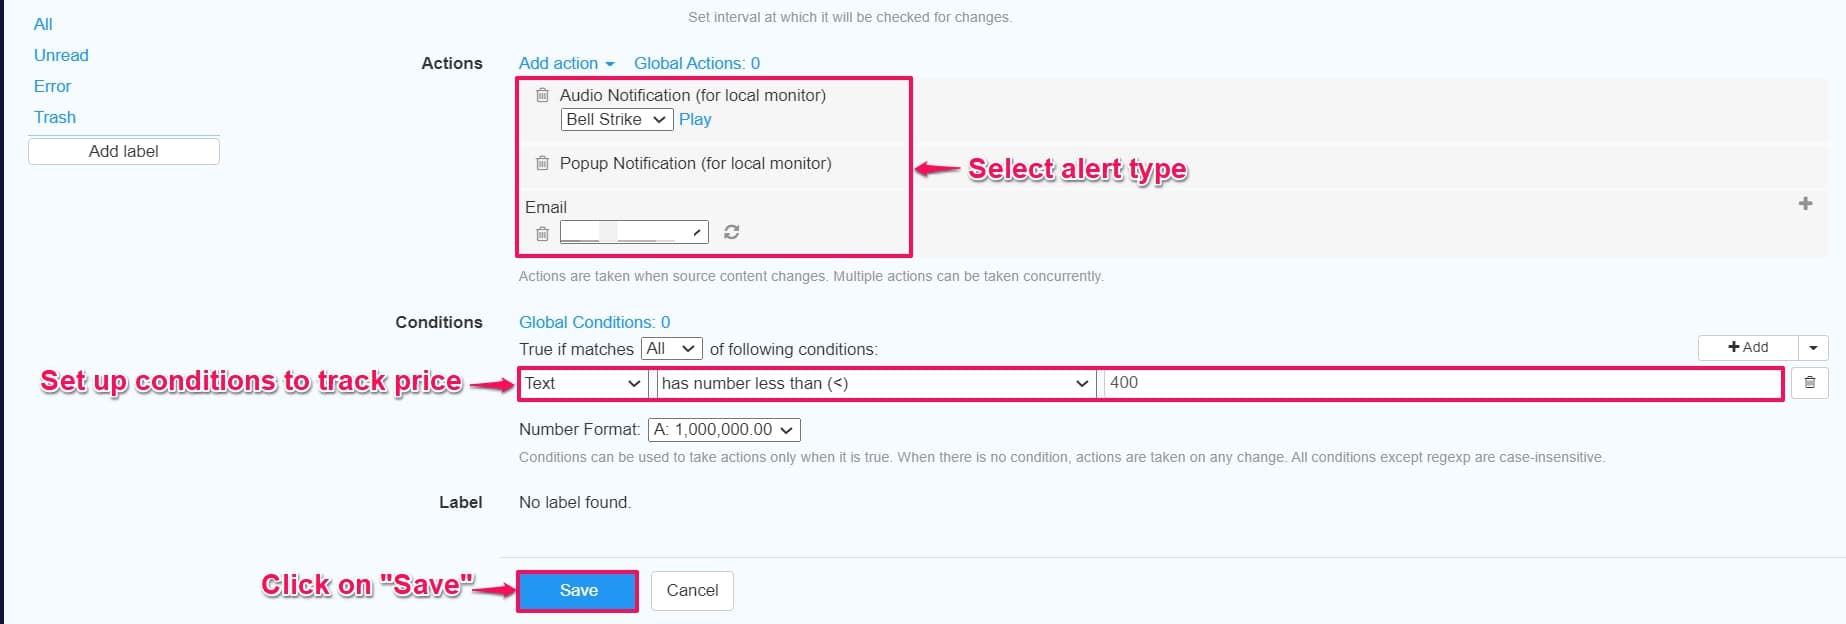Open the Trash folder in the sidebar
The image size is (1846, 624).
(54, 117)
